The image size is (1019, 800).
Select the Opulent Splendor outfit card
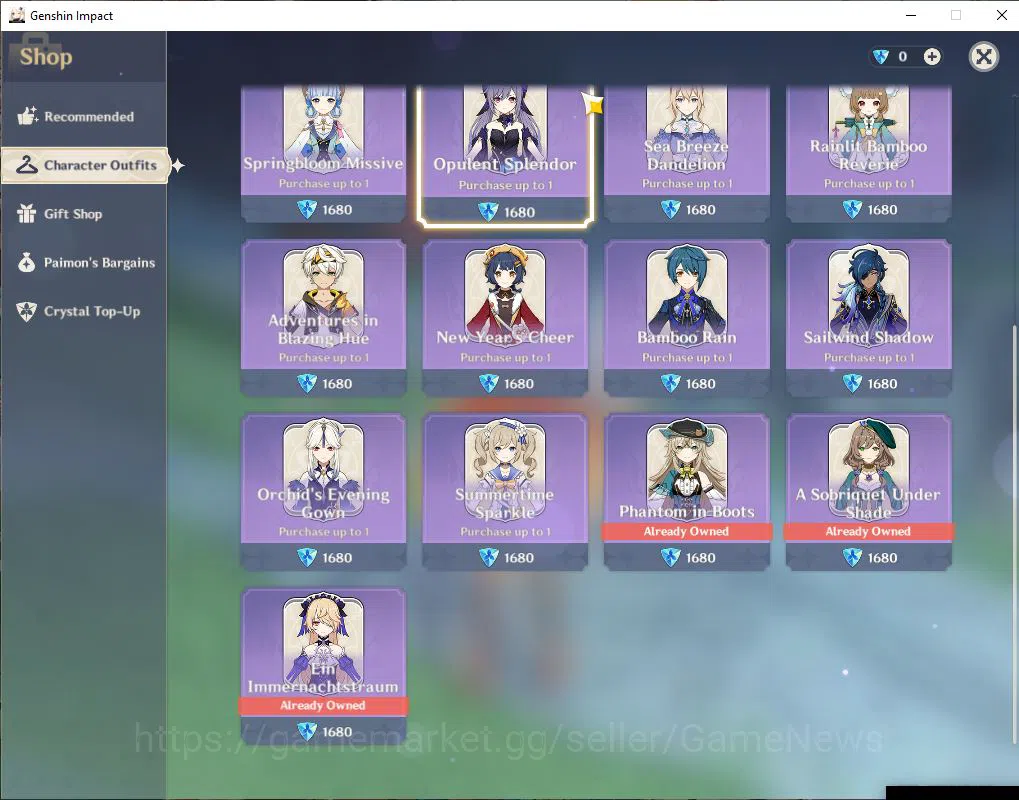[505, 156]
